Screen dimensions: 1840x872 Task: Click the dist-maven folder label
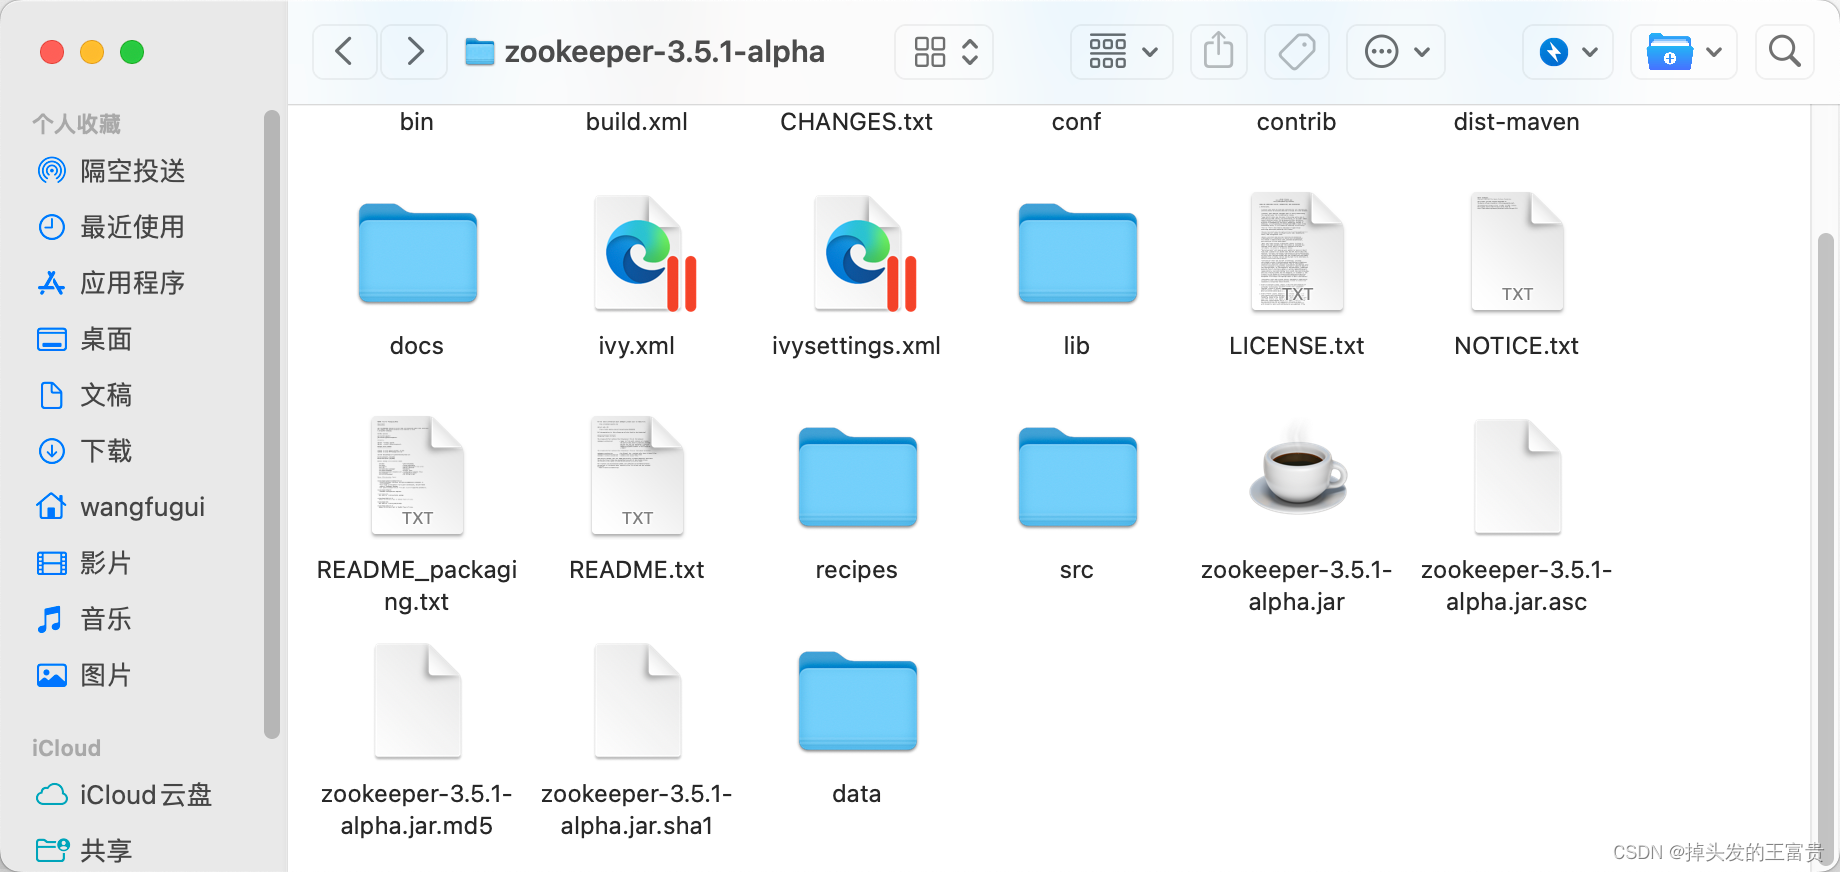point(1517,122)
